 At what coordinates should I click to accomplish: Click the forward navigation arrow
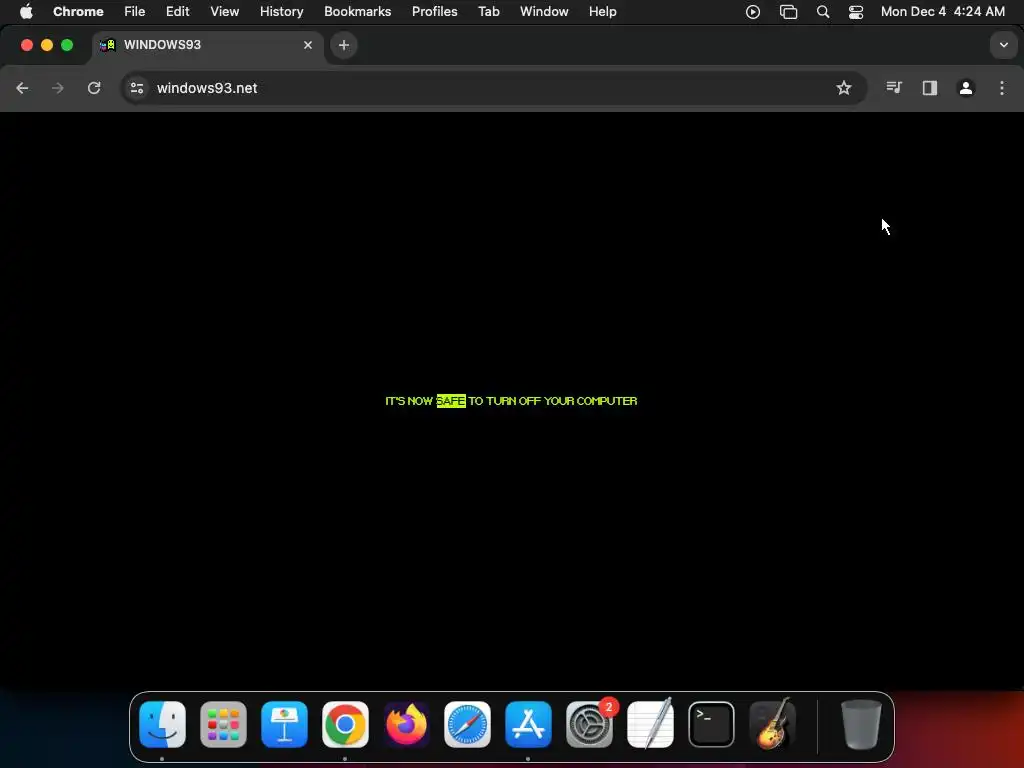58,88
